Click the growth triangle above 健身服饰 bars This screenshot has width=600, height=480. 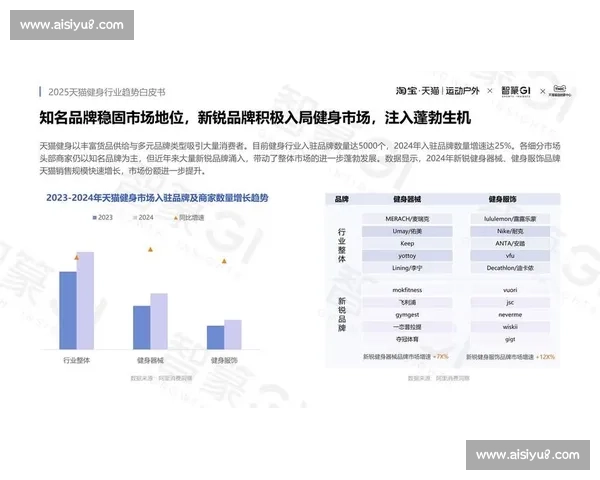[x=224, y=261]
